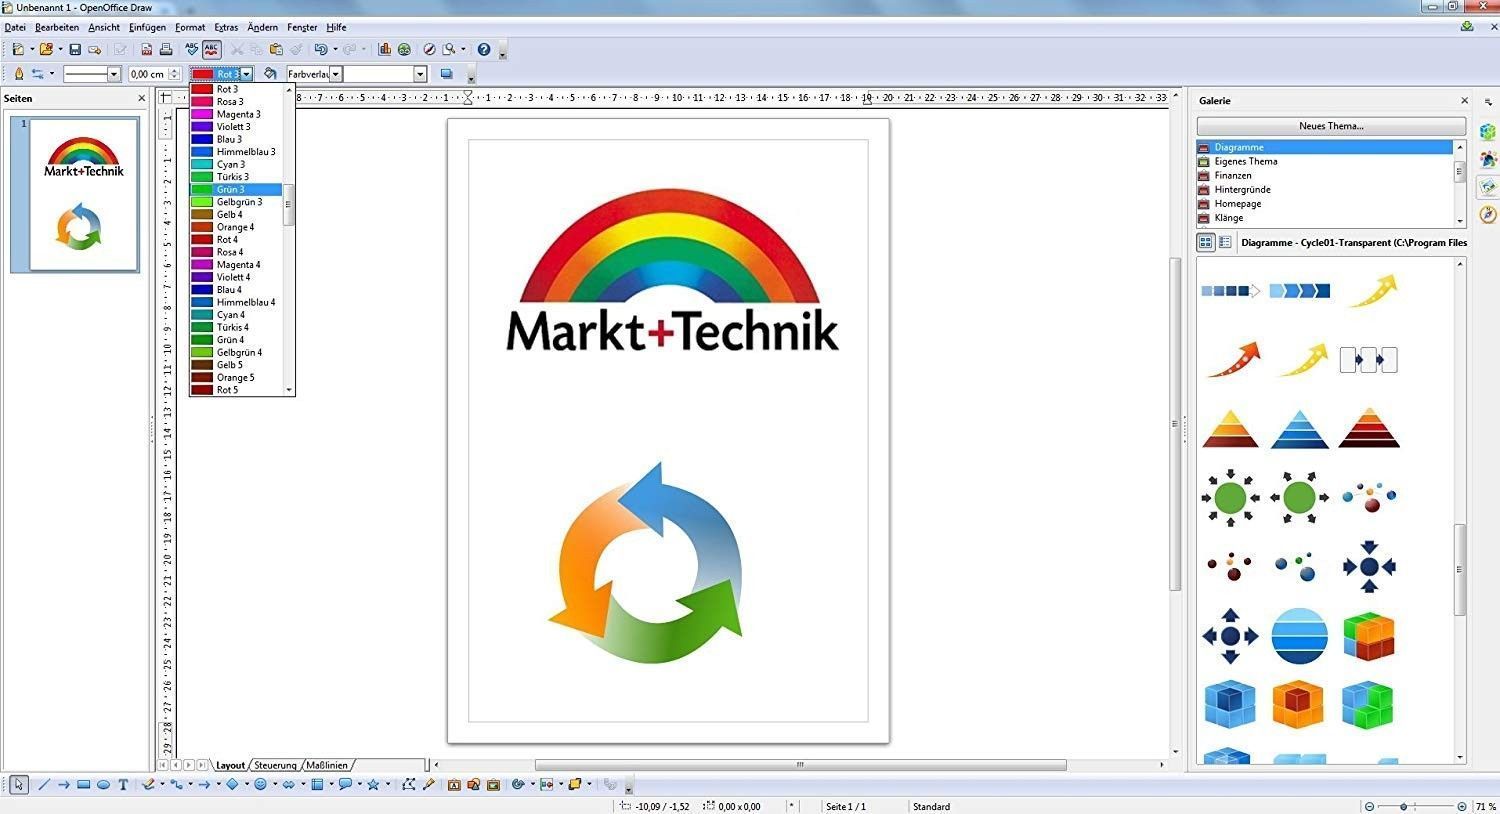Export directly as PDF icon
Screen dimensions: 1500x814
click(147, 49)
